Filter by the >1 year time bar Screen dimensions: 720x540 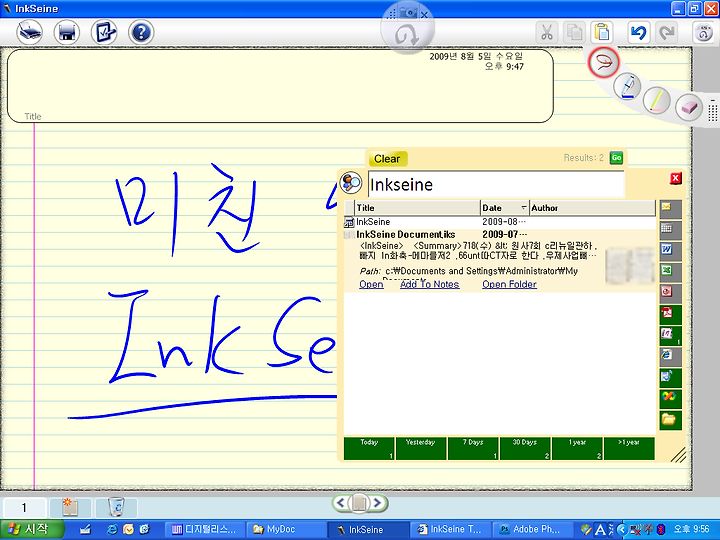point(629,448)
